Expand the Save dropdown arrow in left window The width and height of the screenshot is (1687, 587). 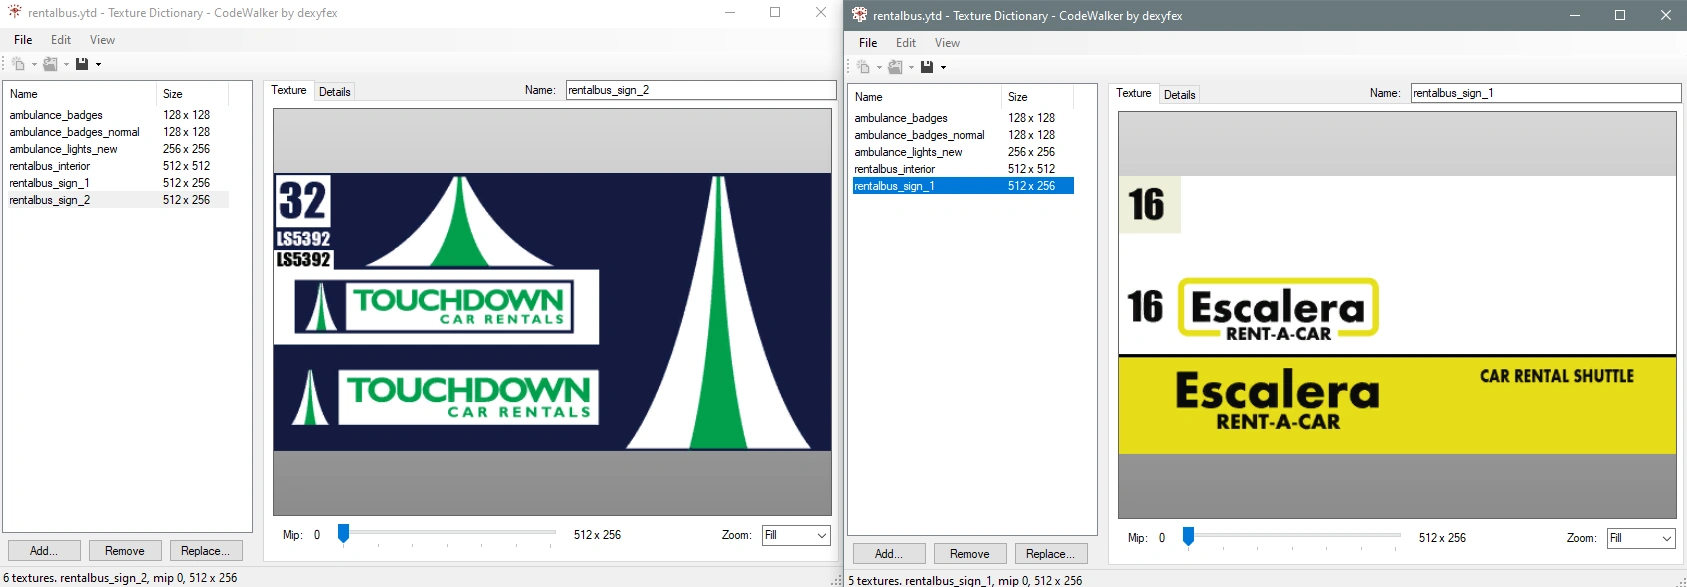(98, 65)
